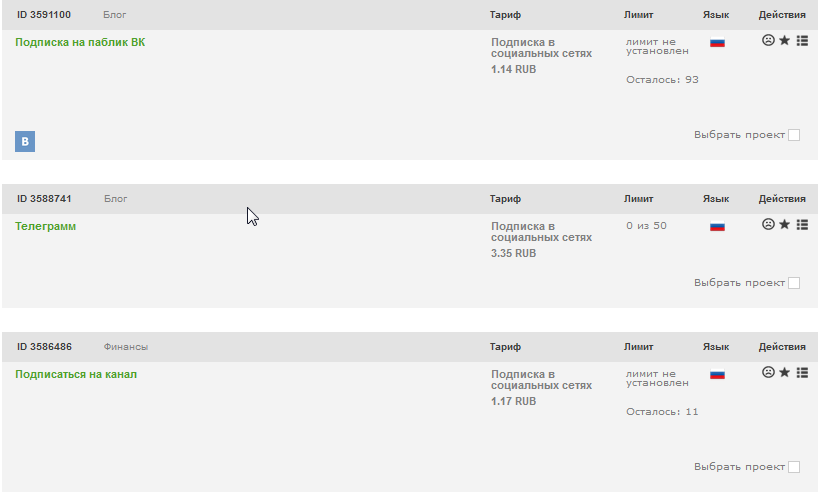The image size is (818, 492).
Task: Open list icon for Телеграмм project
Action: (x=802, y=224)
